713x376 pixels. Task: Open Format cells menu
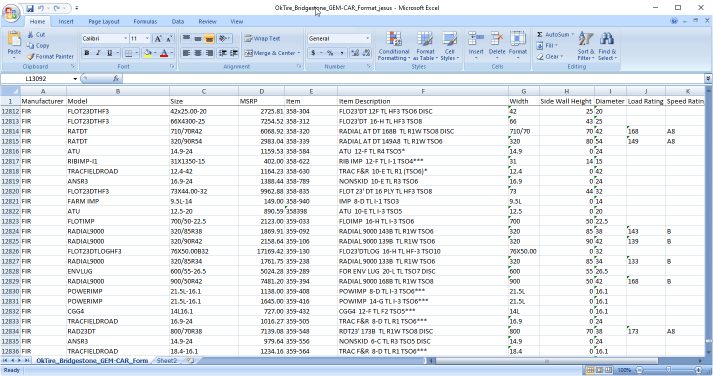[x=517, y=45]
